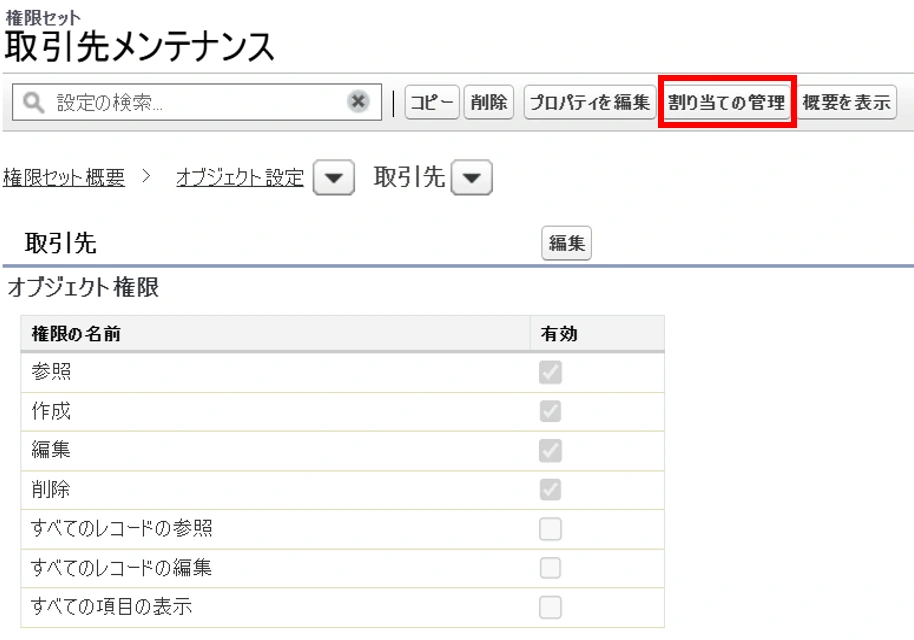The image size is (914, 640).
Task: Open プロパティを編集
Action: 590,103
